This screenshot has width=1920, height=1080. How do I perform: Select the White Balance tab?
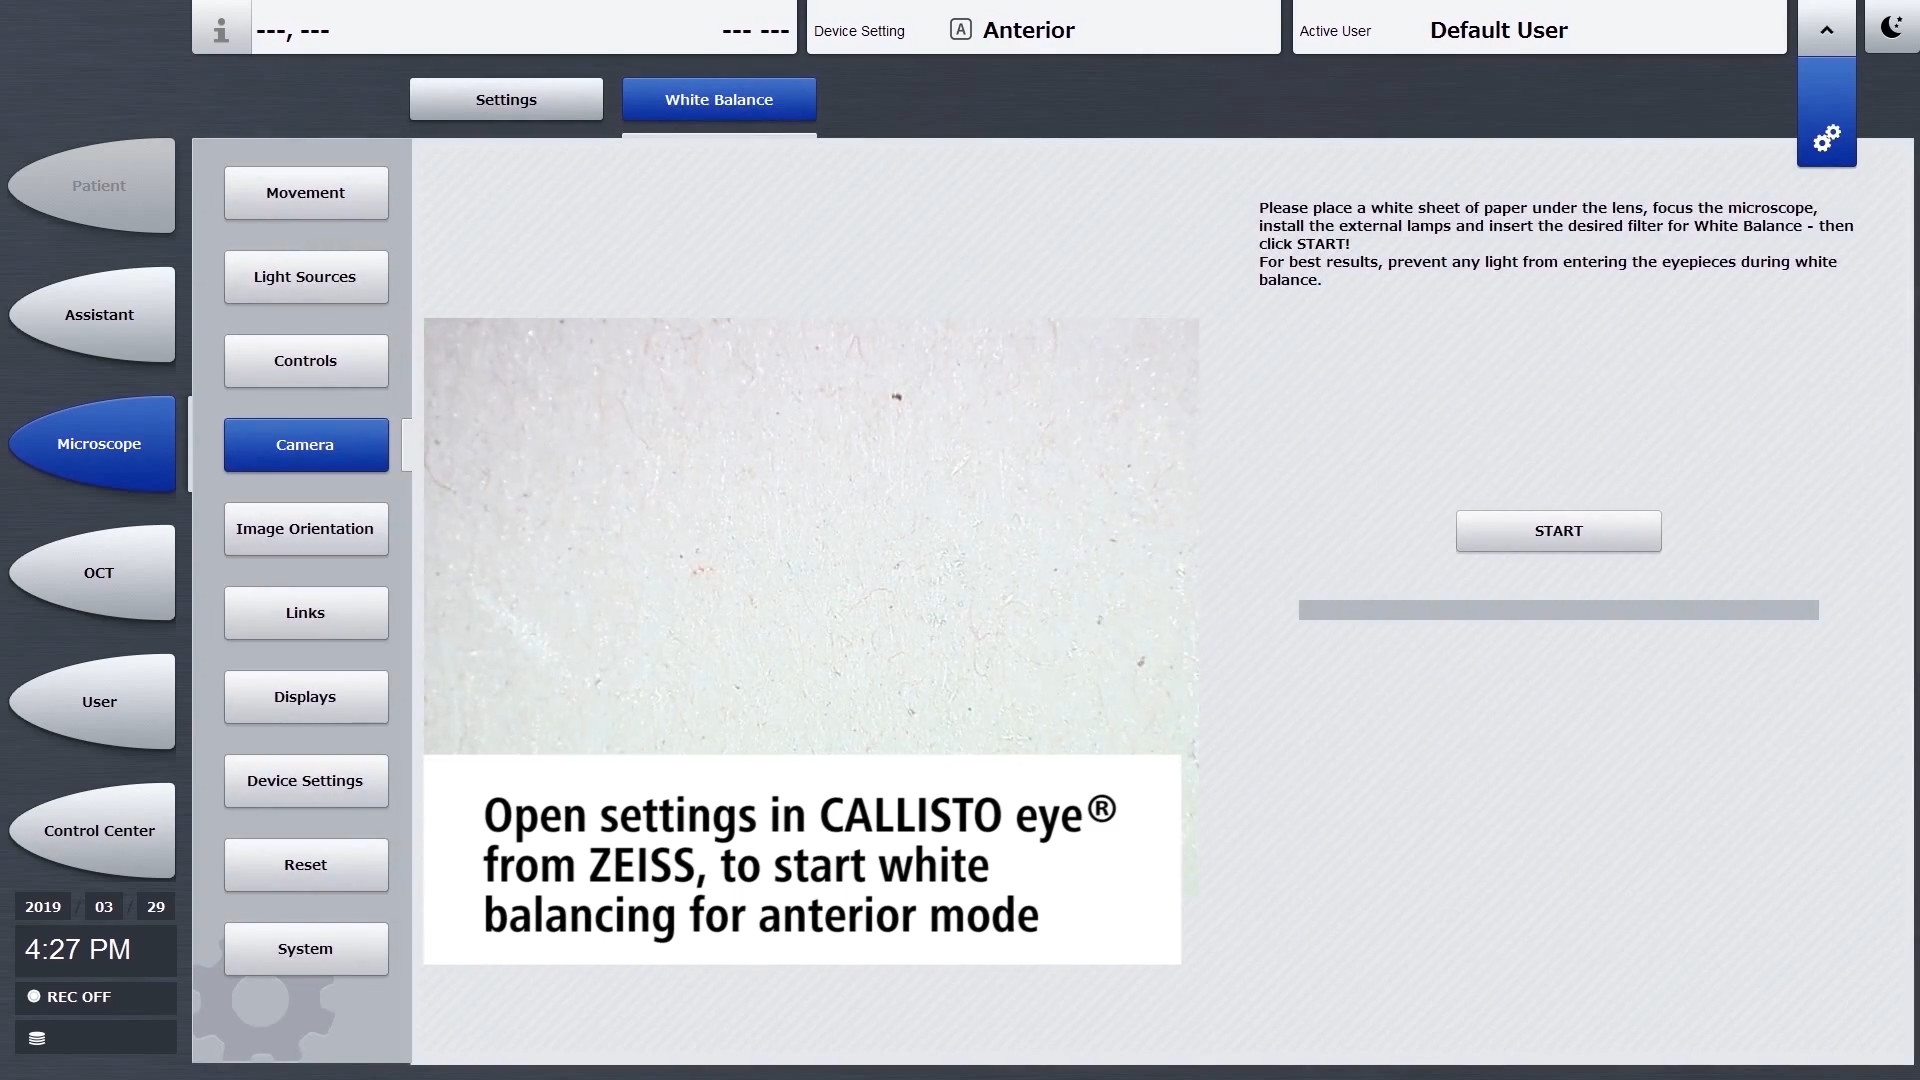pos(719,100)
